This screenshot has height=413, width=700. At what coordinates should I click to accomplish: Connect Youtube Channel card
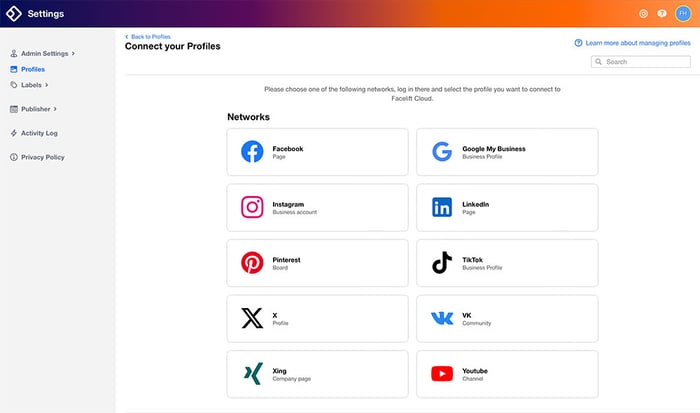click(x=507, y=374)
